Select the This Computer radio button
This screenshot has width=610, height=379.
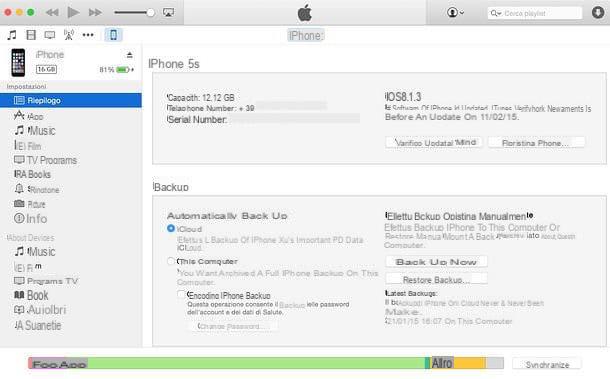point(171,261)
